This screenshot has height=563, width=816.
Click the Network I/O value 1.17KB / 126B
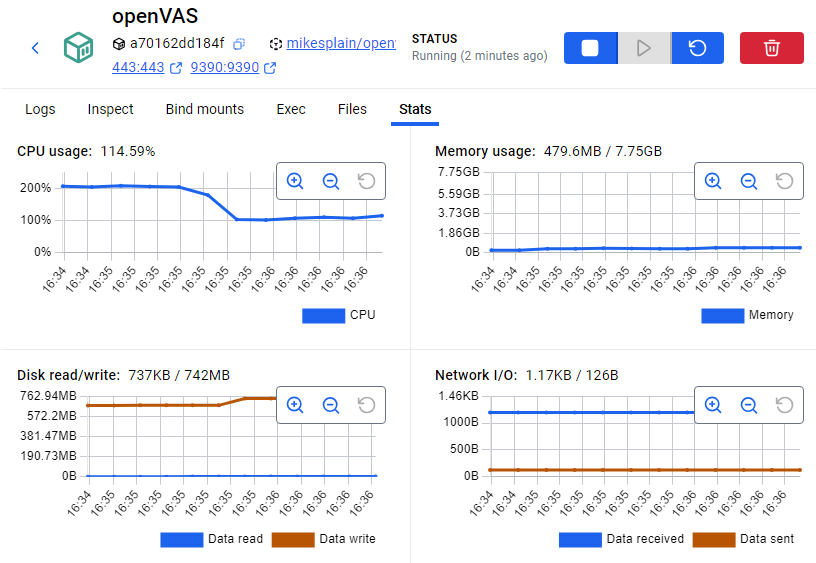tap(572, 375)
